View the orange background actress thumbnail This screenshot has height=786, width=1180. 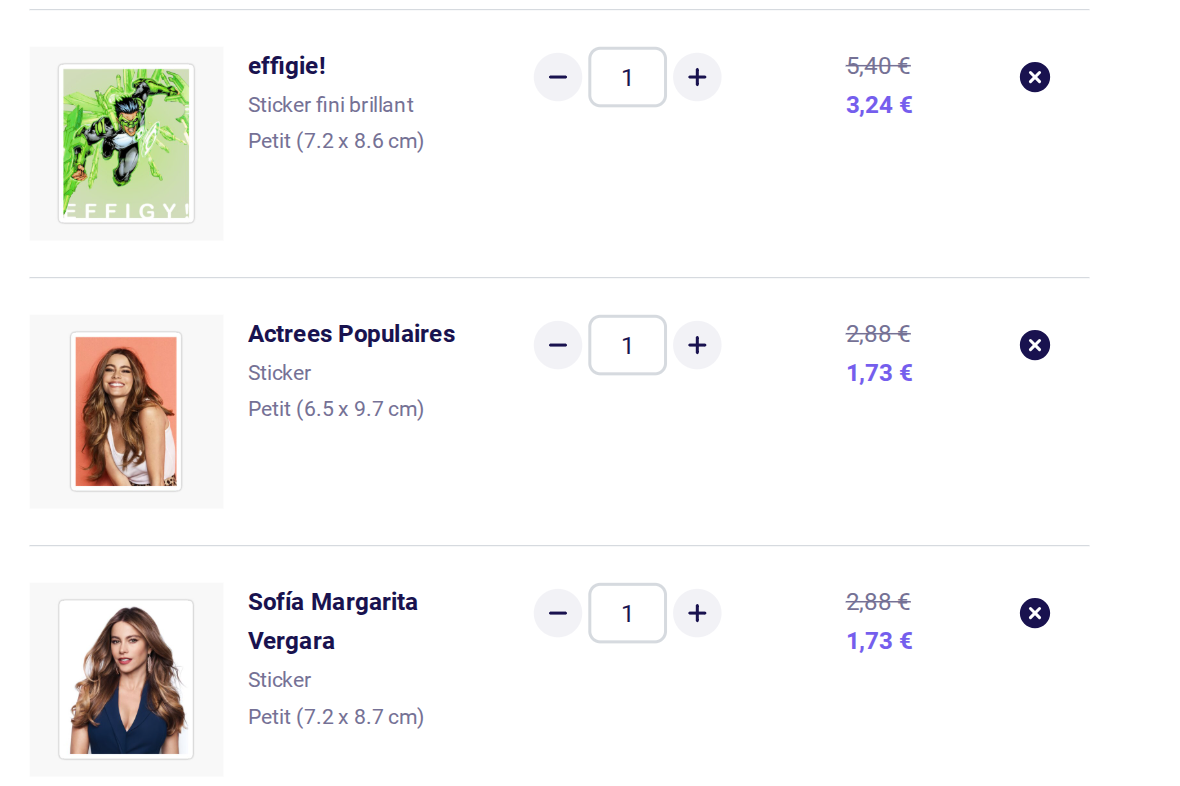pos(126,412)
